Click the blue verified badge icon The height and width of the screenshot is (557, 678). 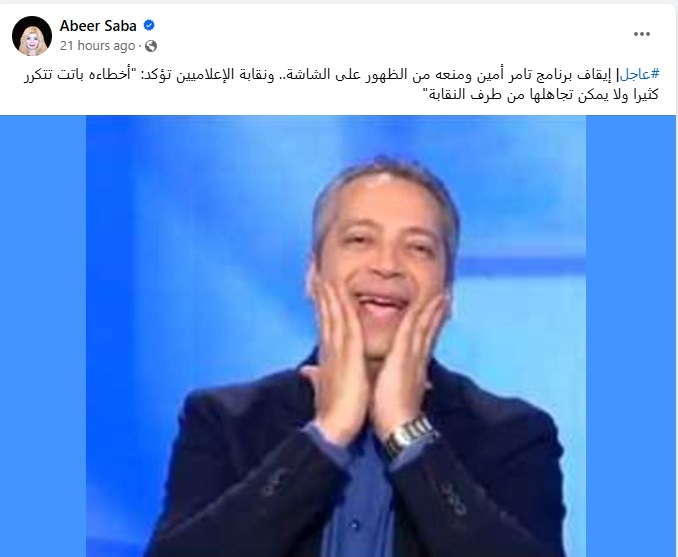point(149,26)
